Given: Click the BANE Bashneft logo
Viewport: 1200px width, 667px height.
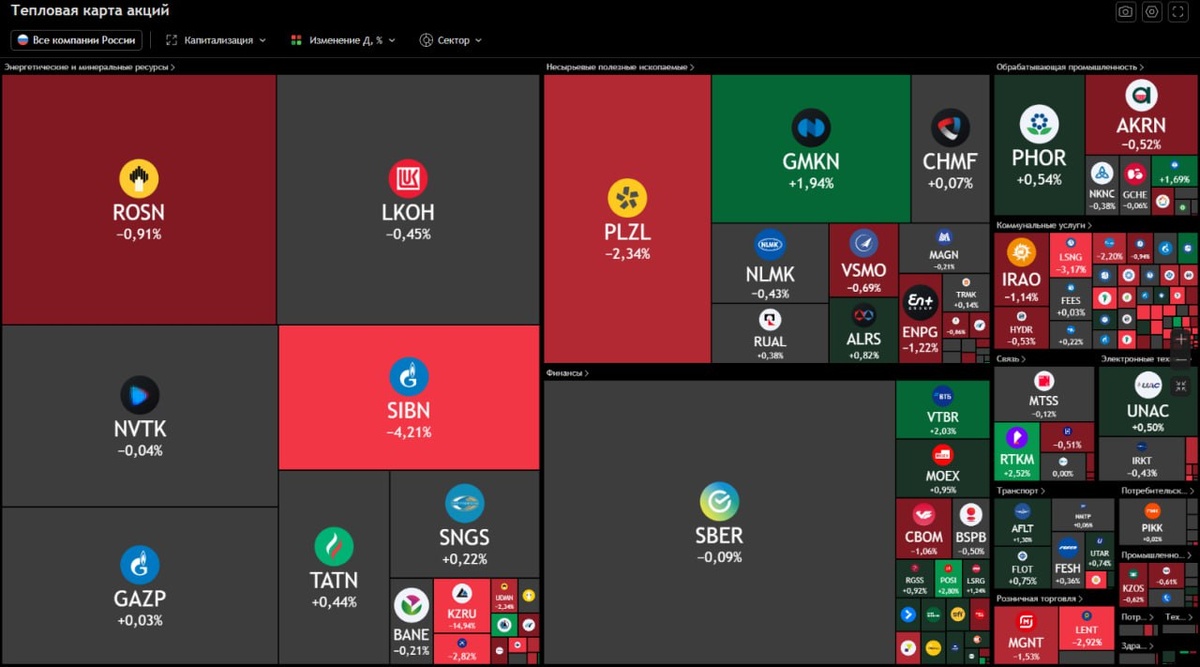Looking at the screenshot, I should (x=411, y=606).
